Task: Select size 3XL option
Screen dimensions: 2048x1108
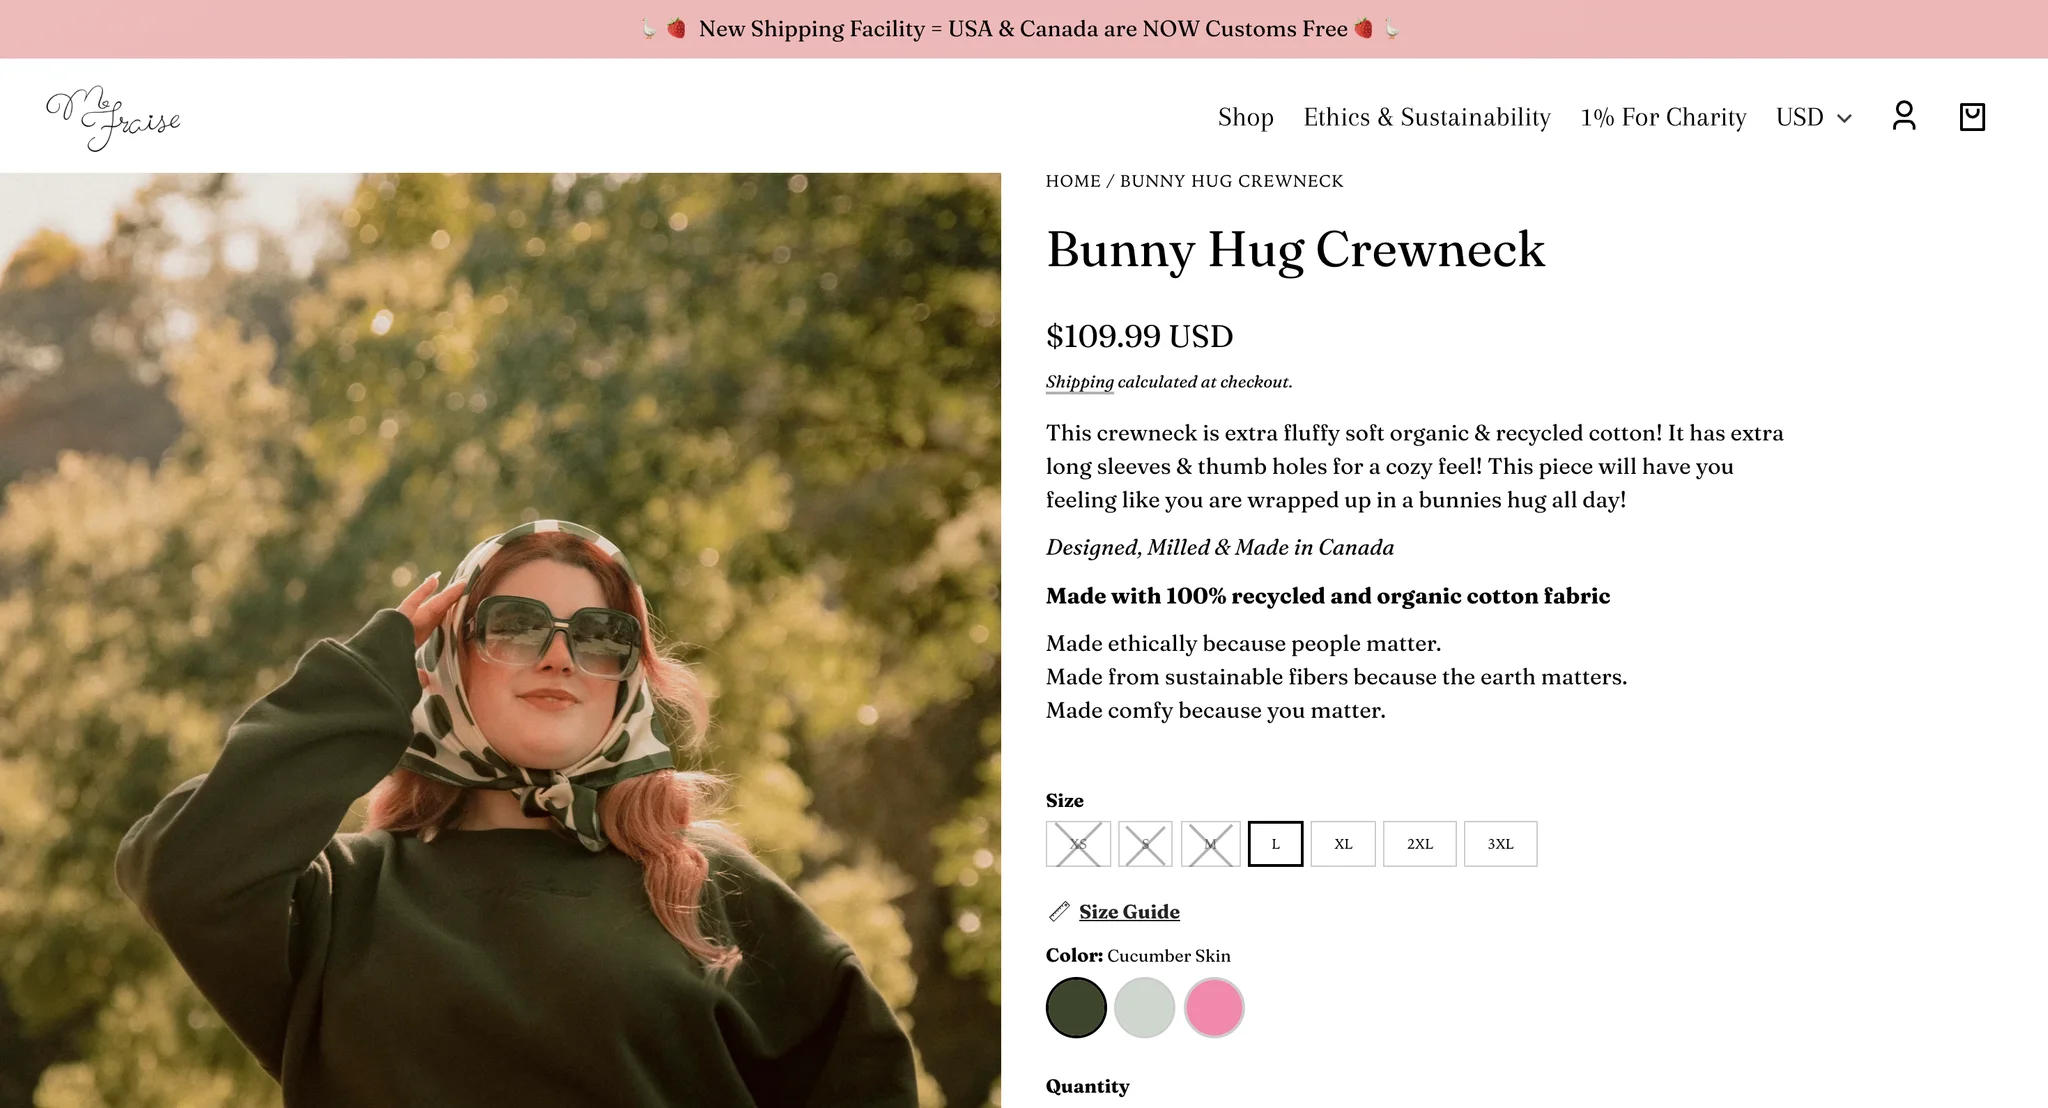Action: coord(1500,844)
